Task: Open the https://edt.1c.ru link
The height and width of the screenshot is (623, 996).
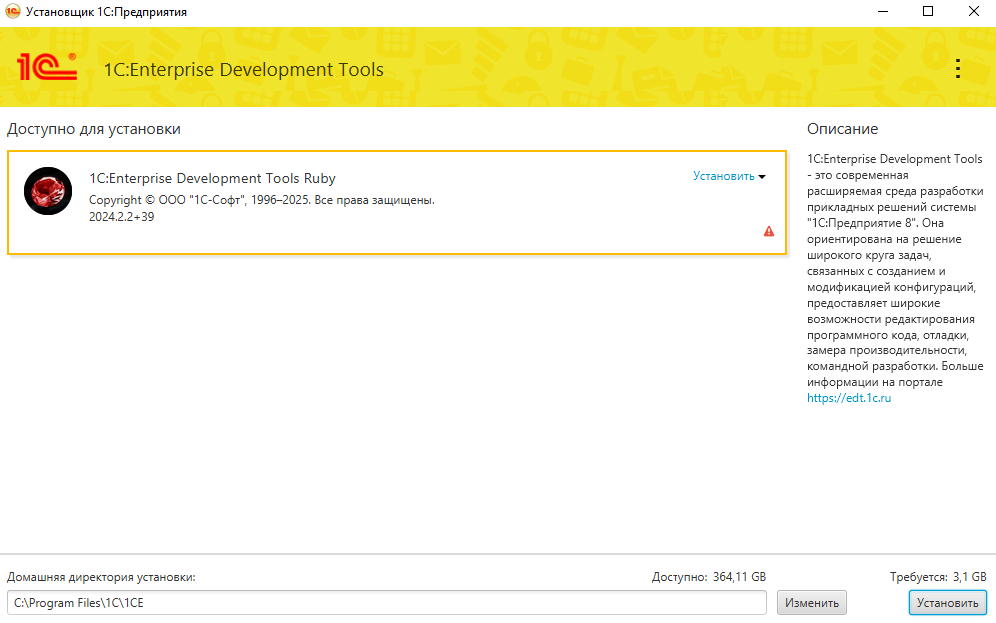Action: tap(849, 398)
